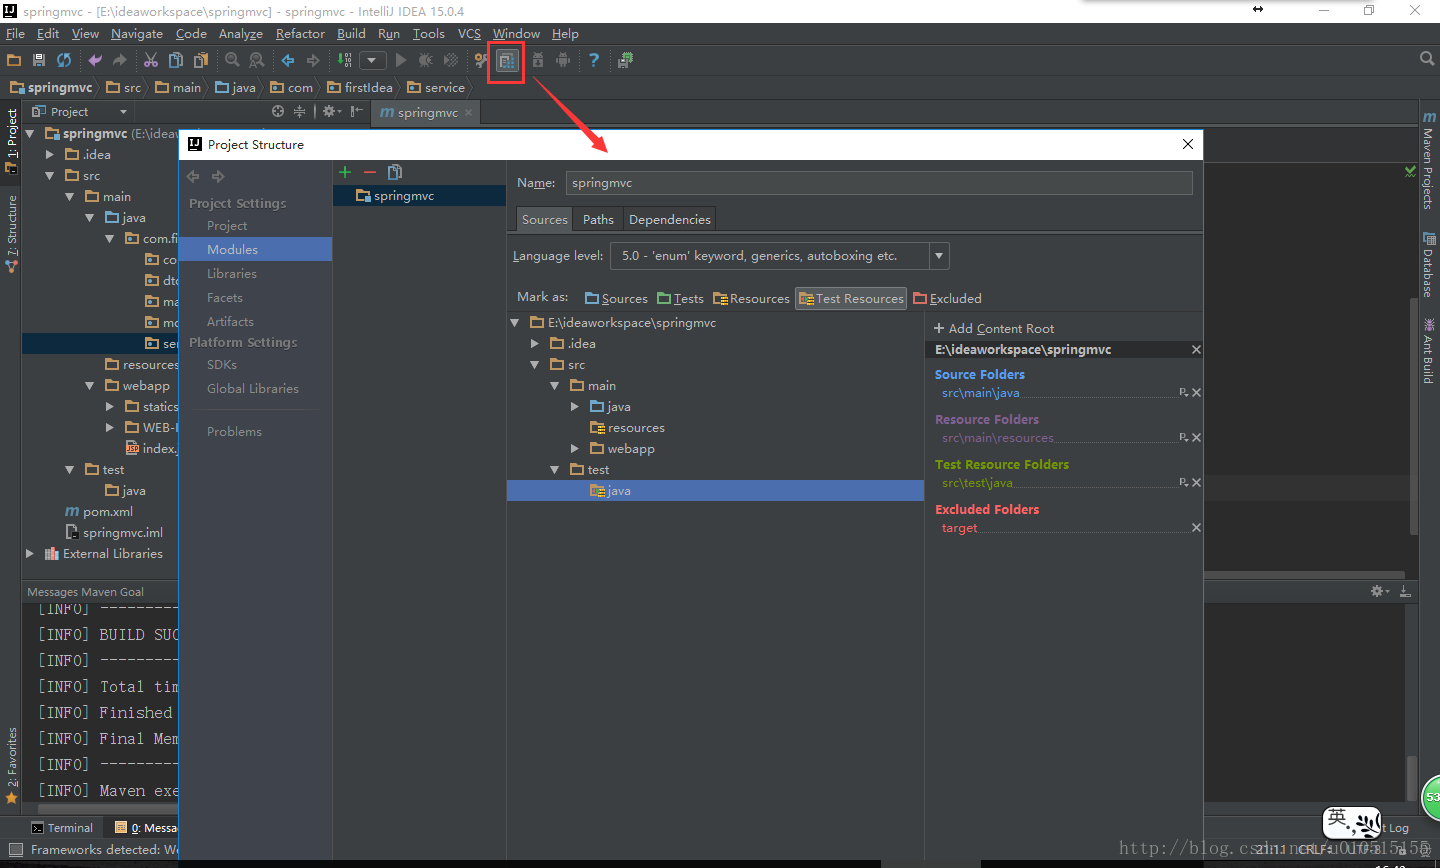Mark selected folder as Resources
The image size is (1440, 868).
[751, 298]
